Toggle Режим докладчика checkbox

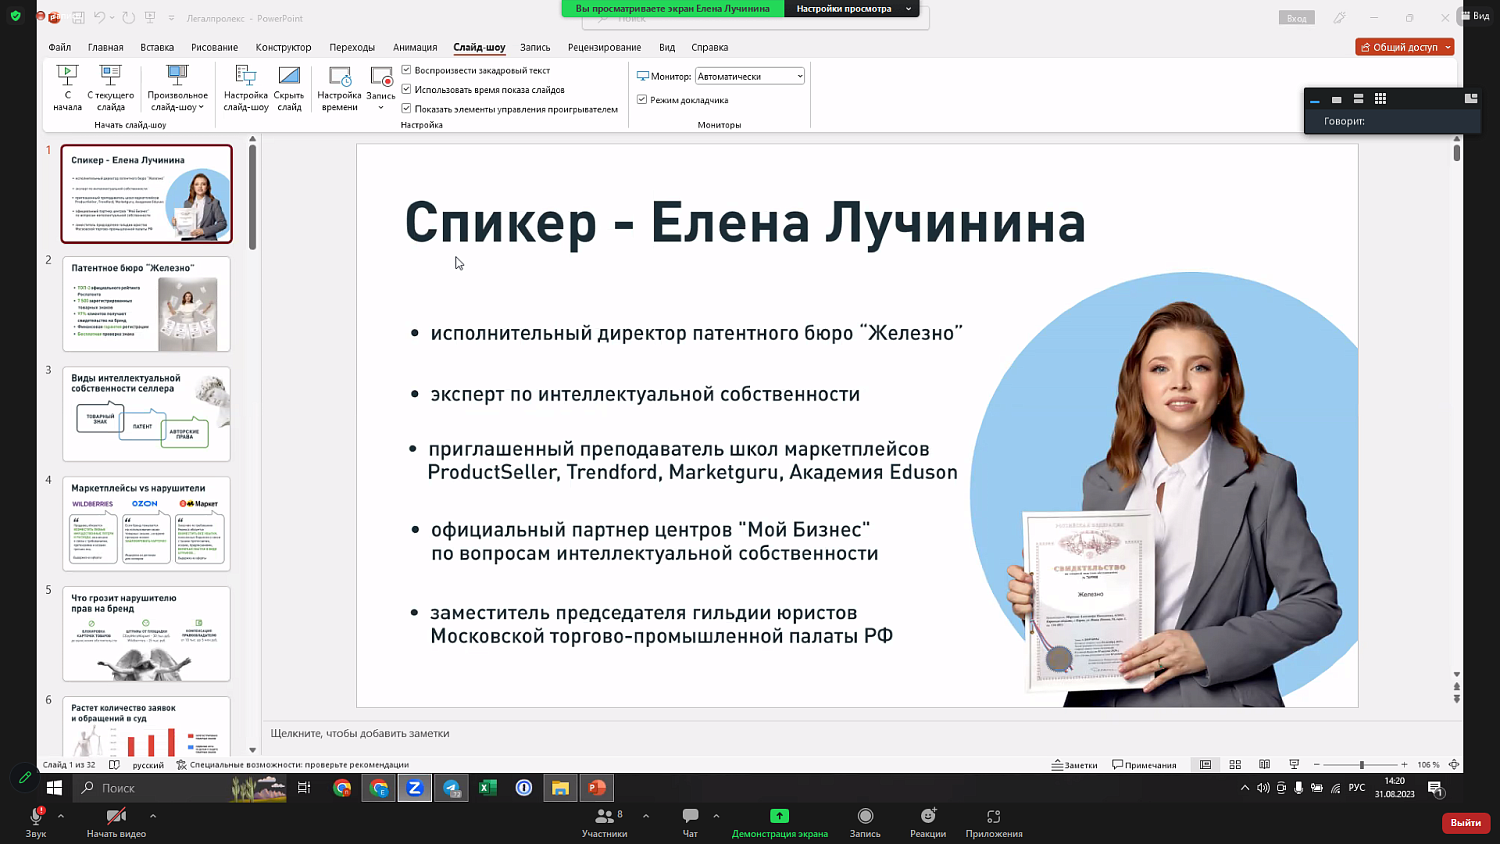[x=642, y=99]
